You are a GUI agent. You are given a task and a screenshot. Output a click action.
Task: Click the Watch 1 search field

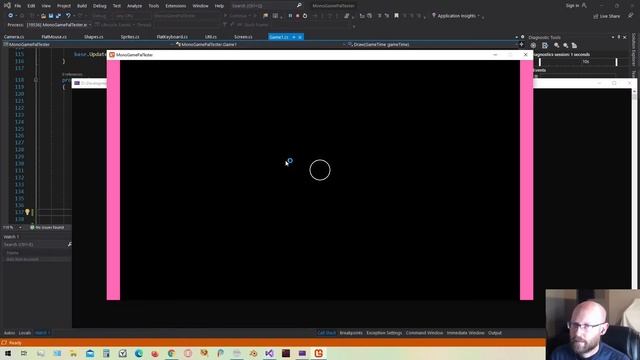click(35, 244)
